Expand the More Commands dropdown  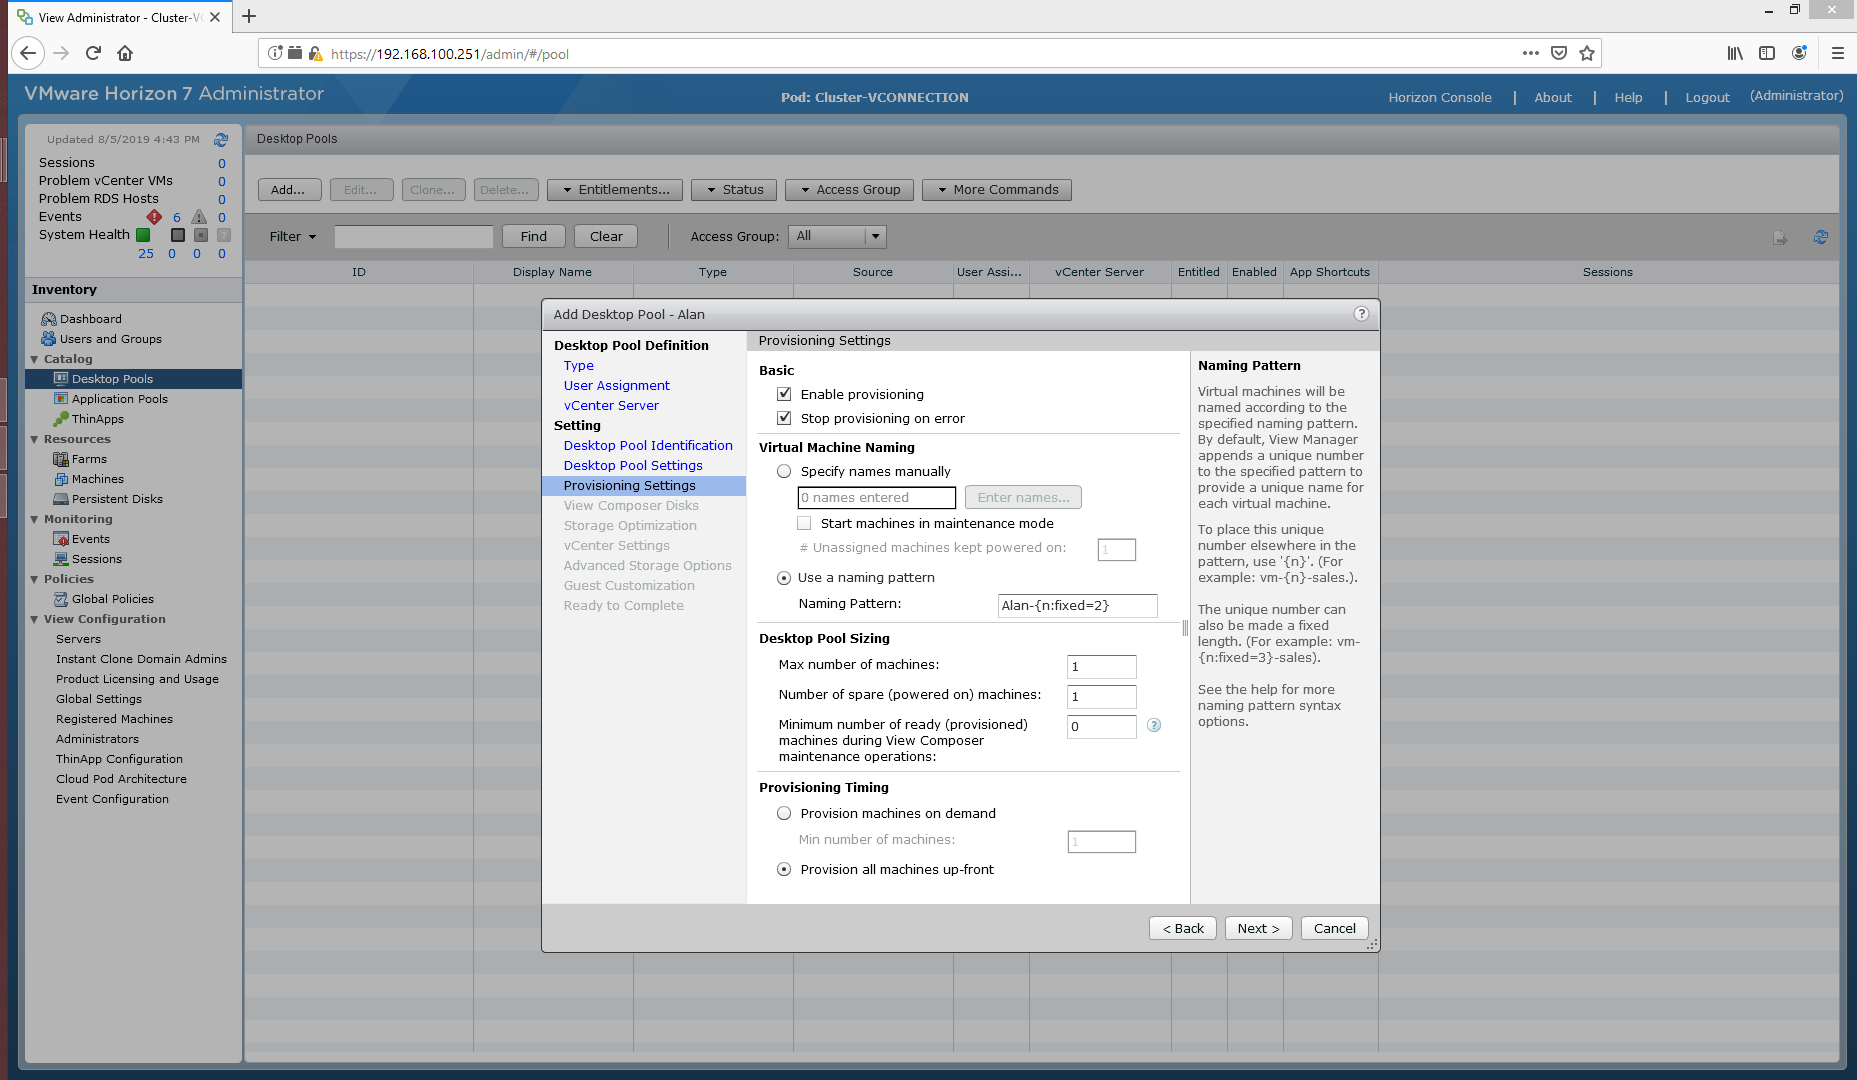[996, 190]
